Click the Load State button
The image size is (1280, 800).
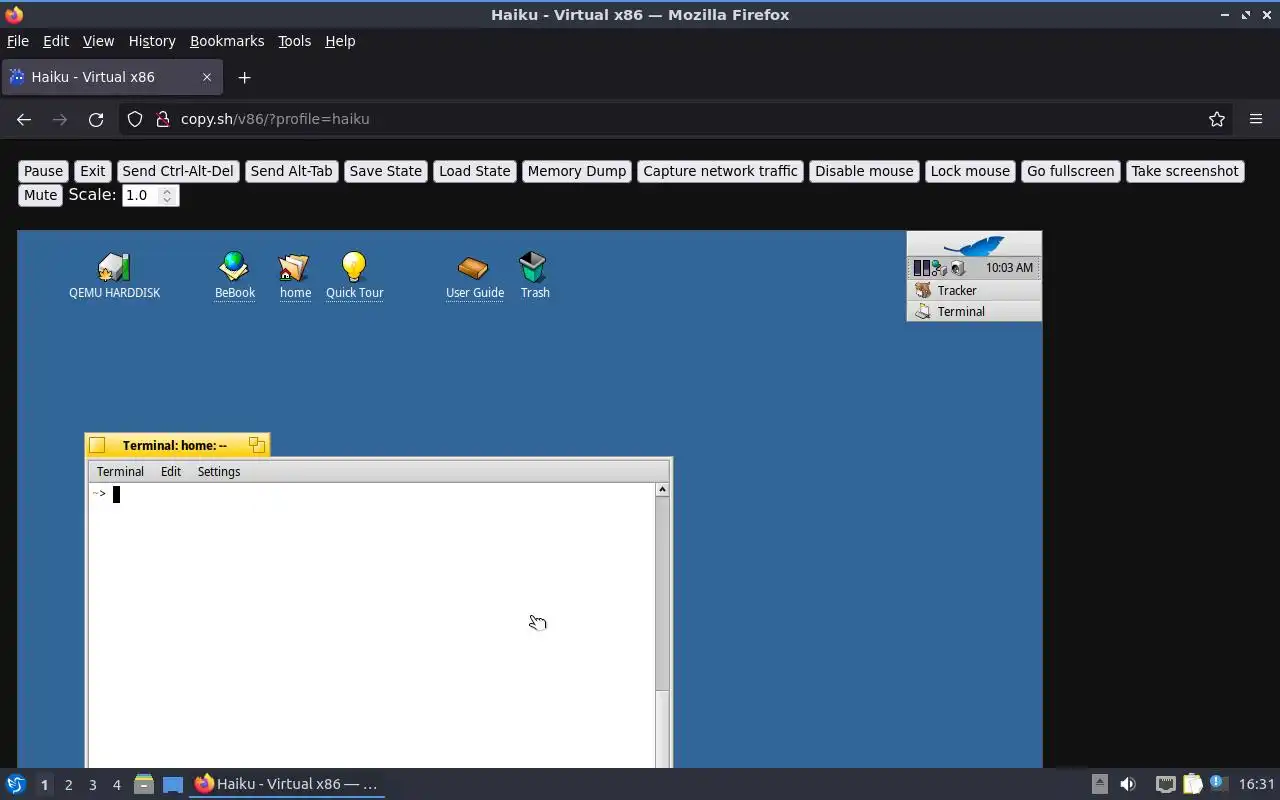(474, 171)
